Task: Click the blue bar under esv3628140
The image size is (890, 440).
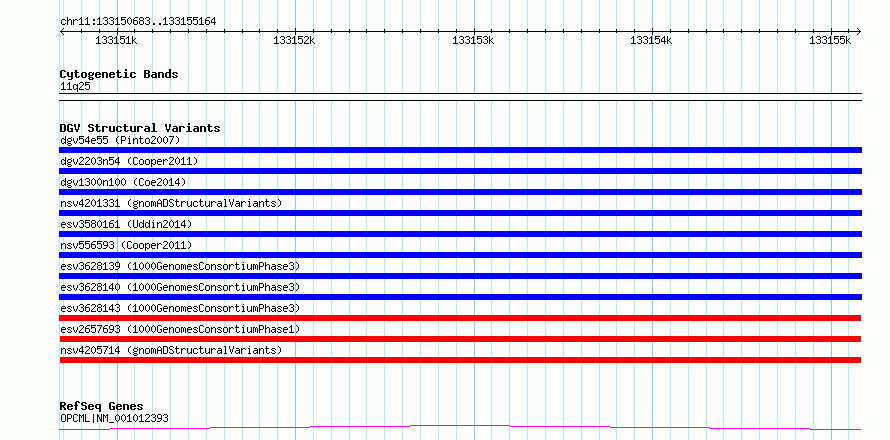Action: point(461,297)
